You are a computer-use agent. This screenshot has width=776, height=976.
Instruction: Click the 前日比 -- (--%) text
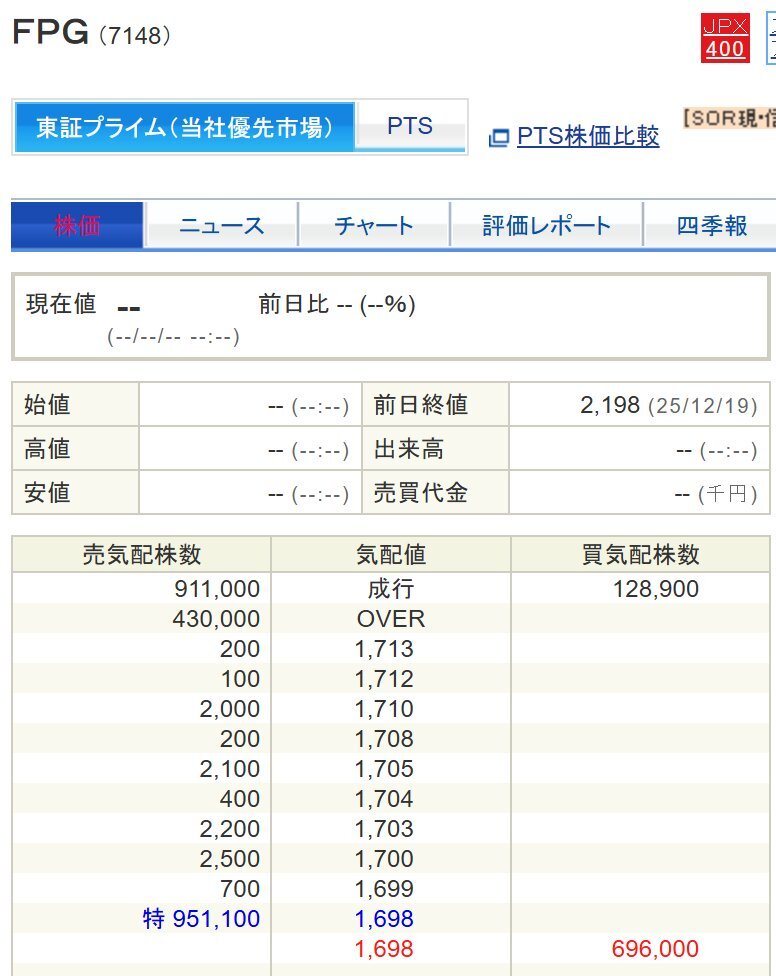(x=337, y=304)
